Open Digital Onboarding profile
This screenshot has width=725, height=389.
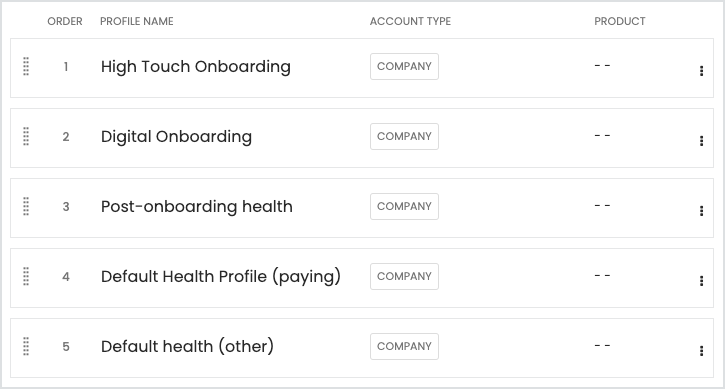(x=176, y=137)
